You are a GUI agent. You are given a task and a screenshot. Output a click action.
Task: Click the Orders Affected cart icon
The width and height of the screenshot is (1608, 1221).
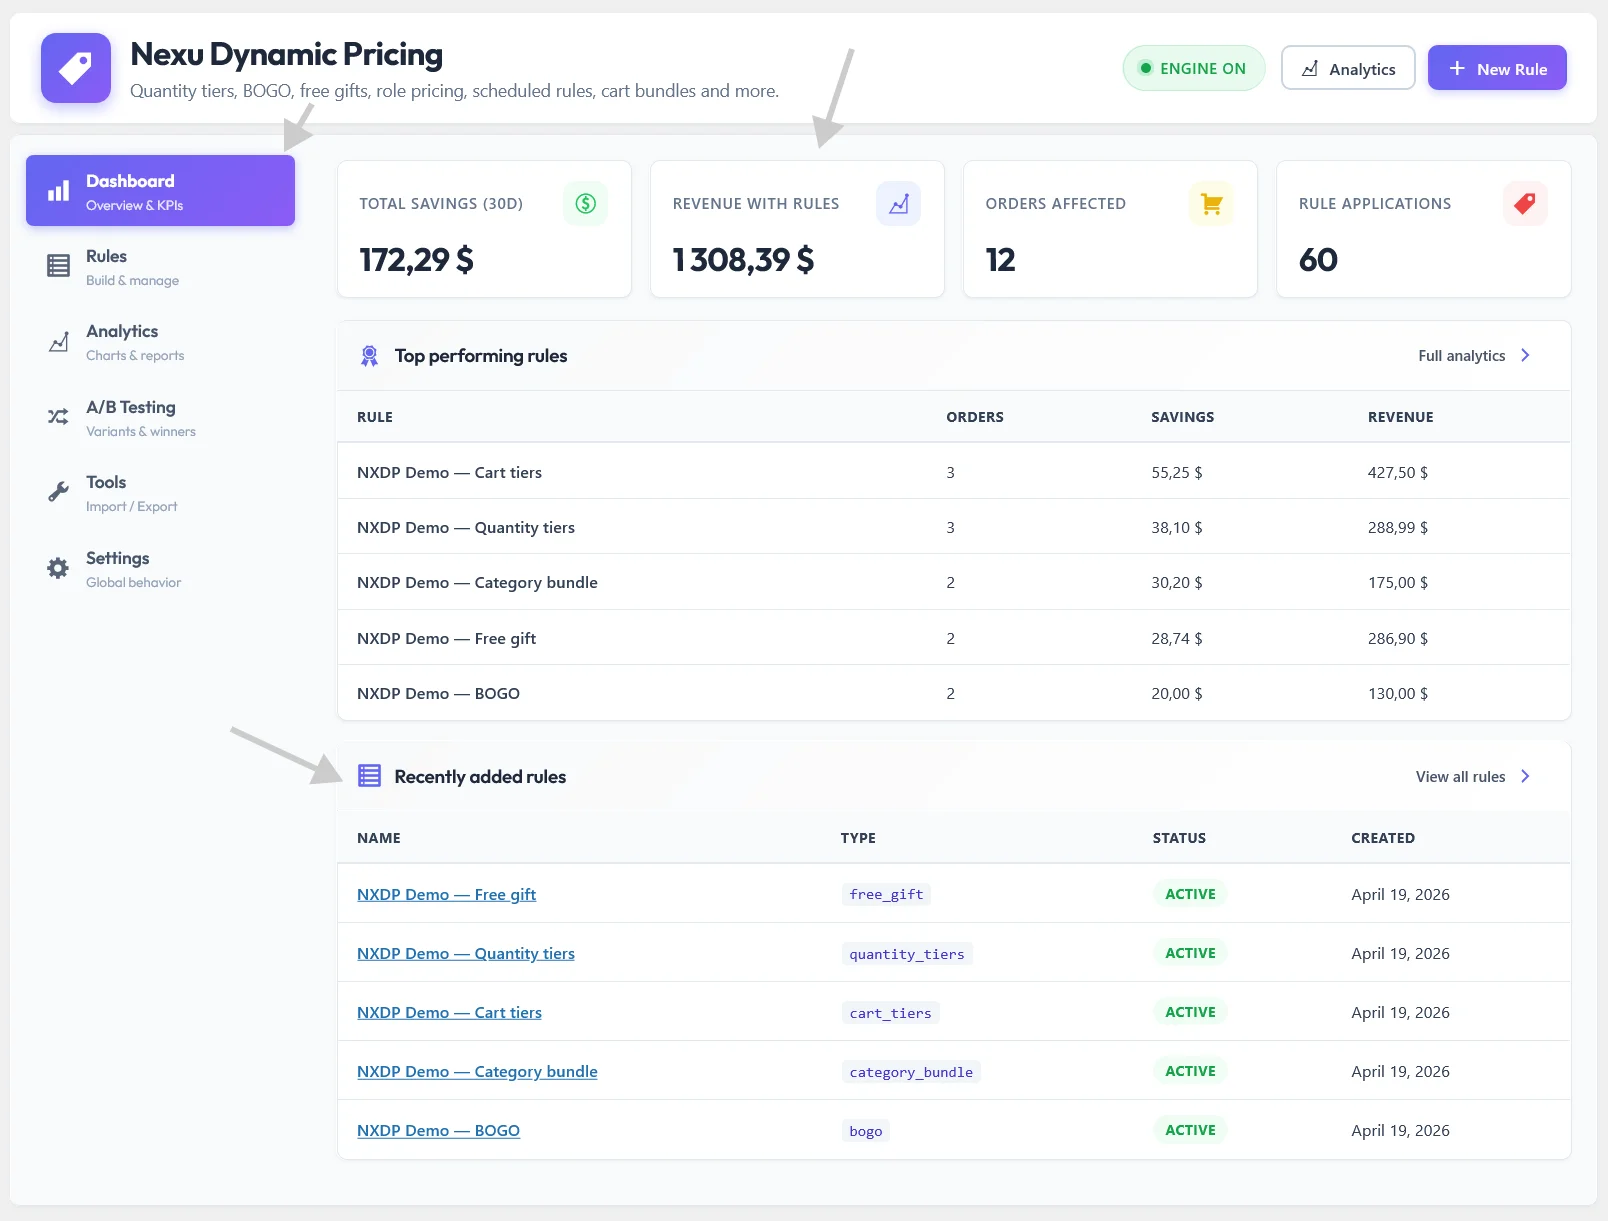pos(1212,204)
